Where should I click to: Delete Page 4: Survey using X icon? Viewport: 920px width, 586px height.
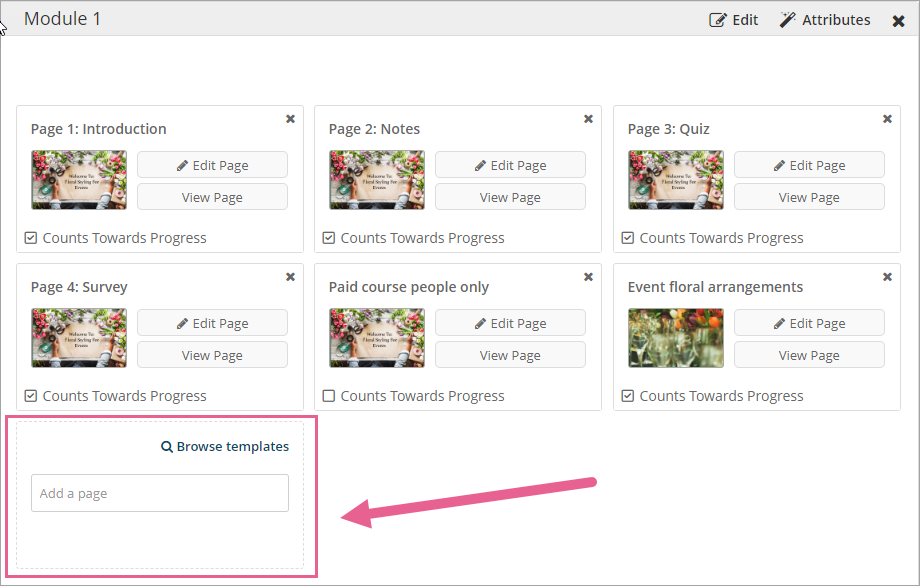pos(290,277)
